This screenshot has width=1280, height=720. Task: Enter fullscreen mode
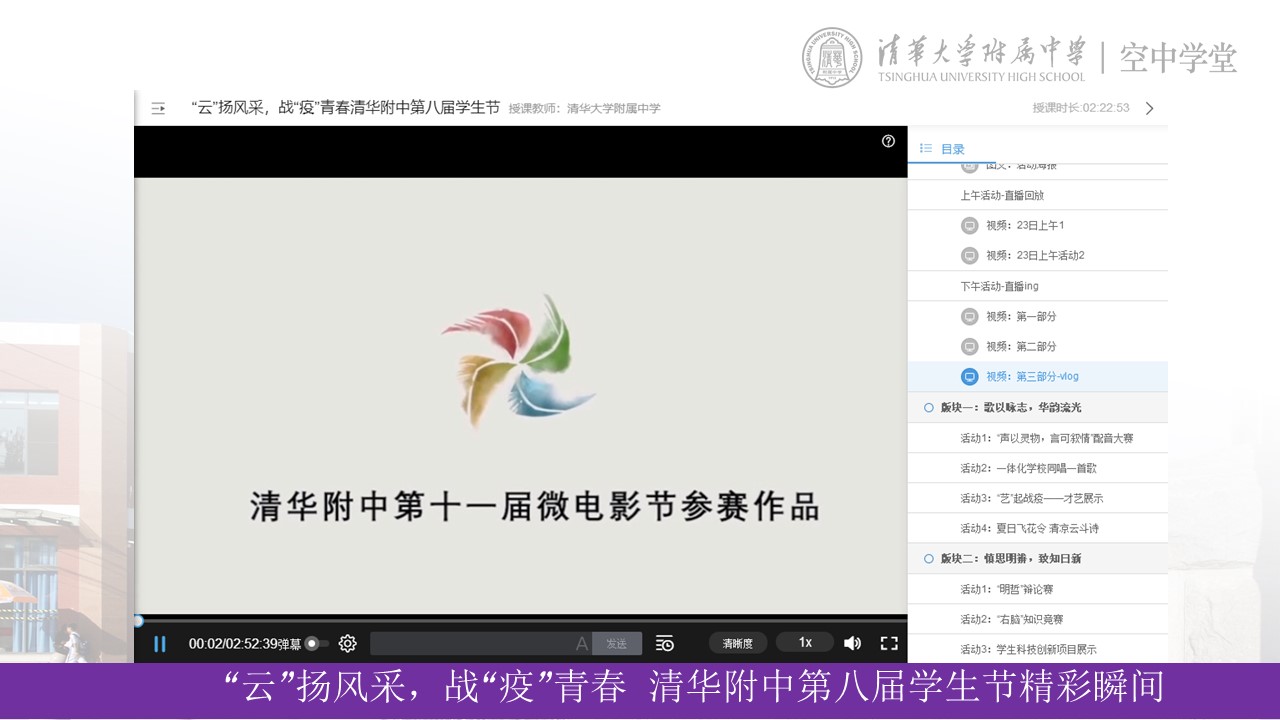coord(888,644)
